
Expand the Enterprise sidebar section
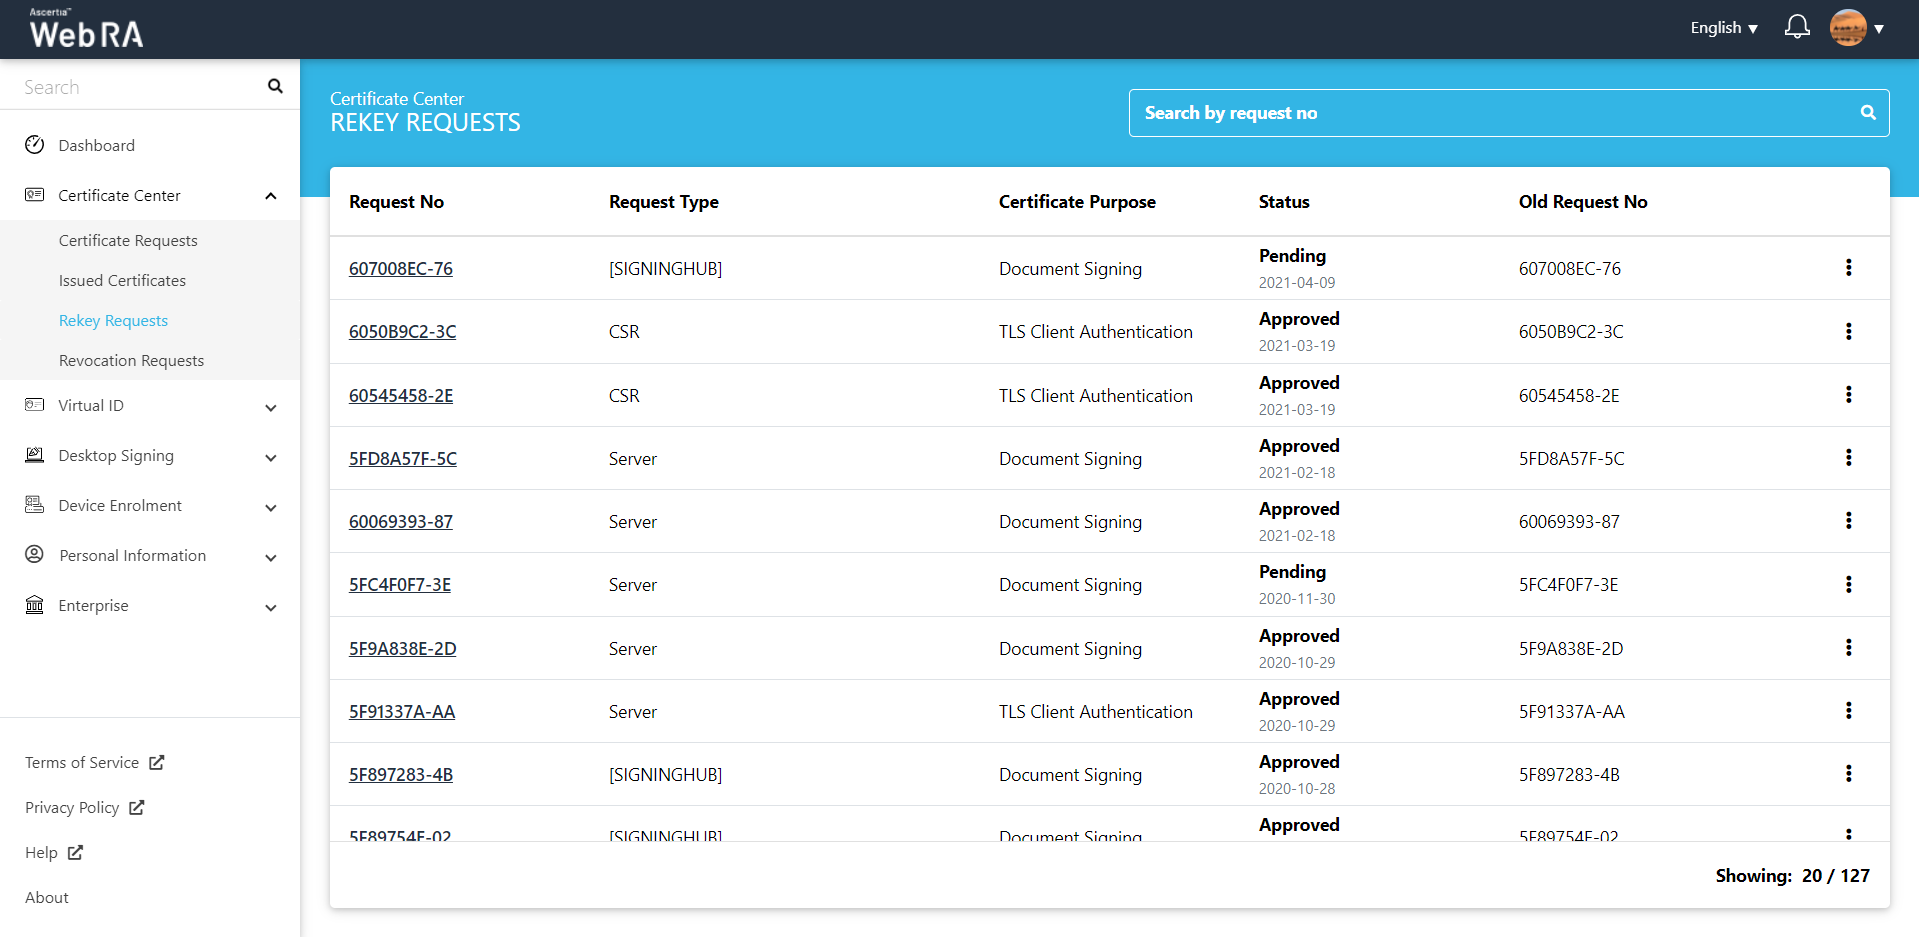(271, 607)
